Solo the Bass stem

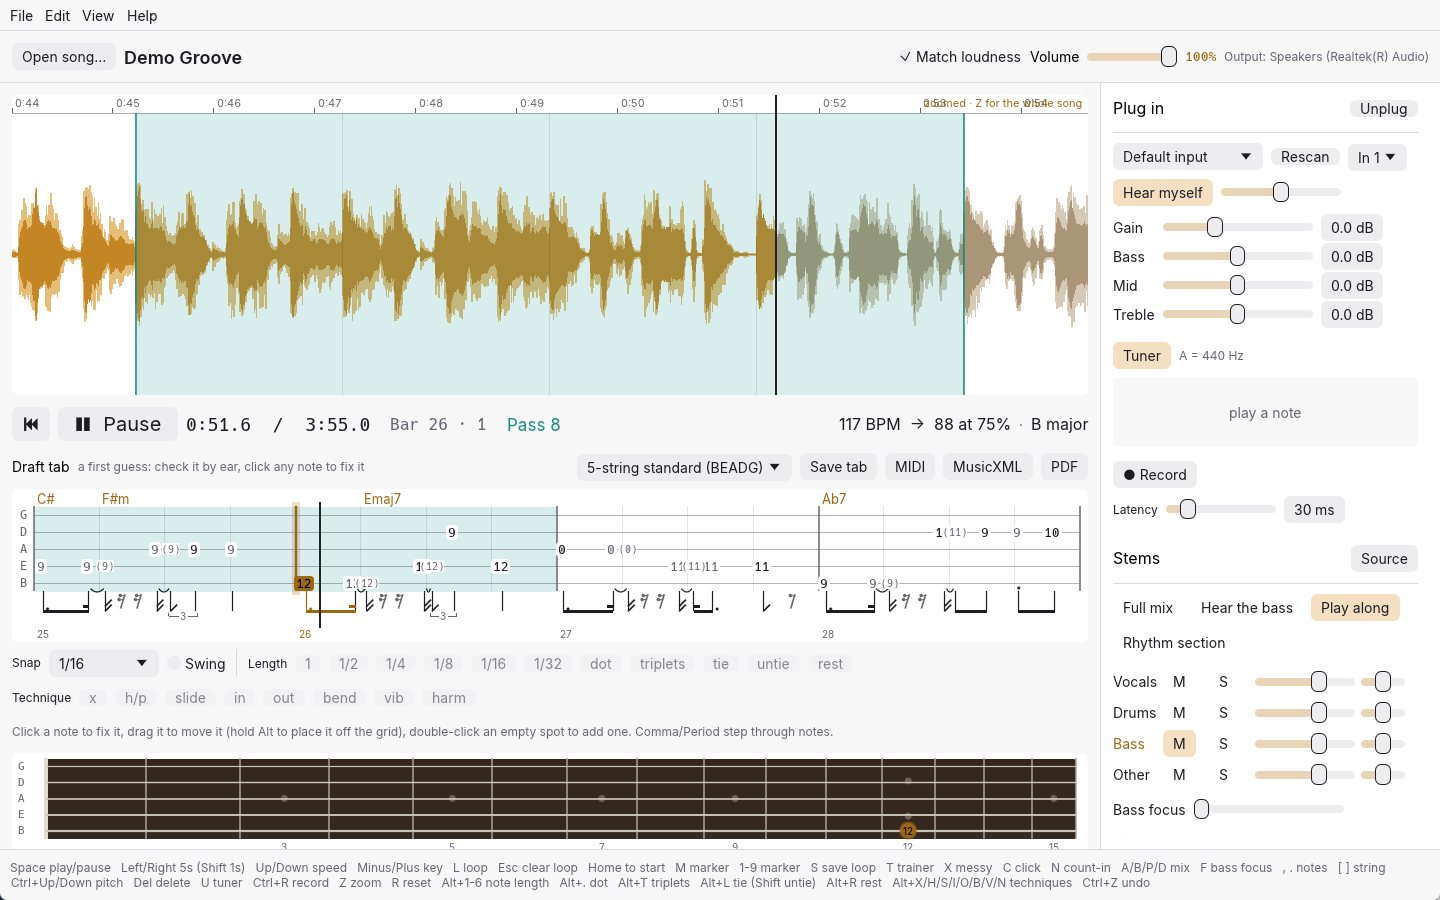pyautogui.click(x=1223, y=744)
